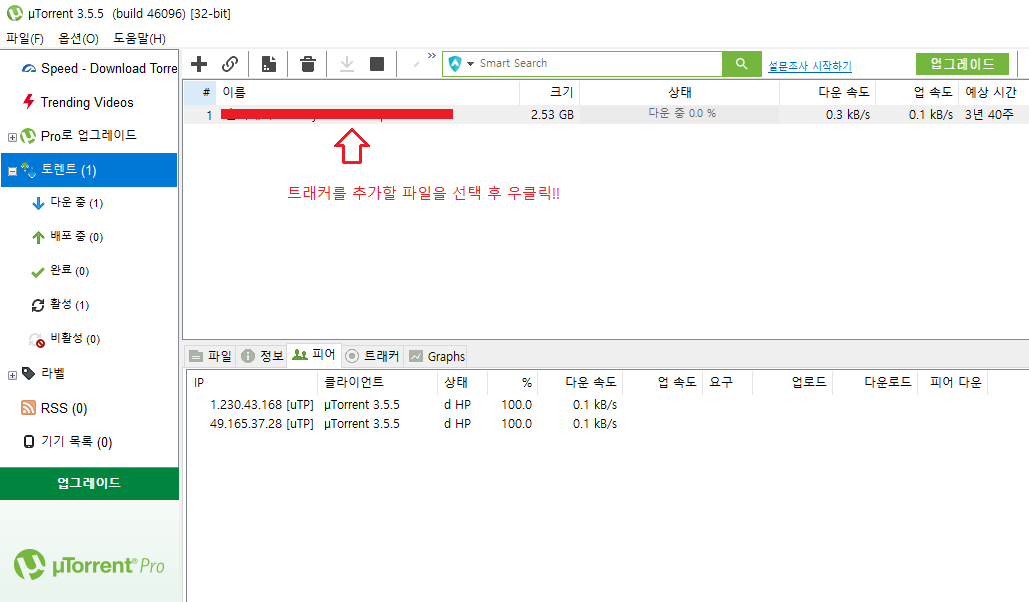
Task: Click the Add Torrent from URL link icon
Action: 230,64
